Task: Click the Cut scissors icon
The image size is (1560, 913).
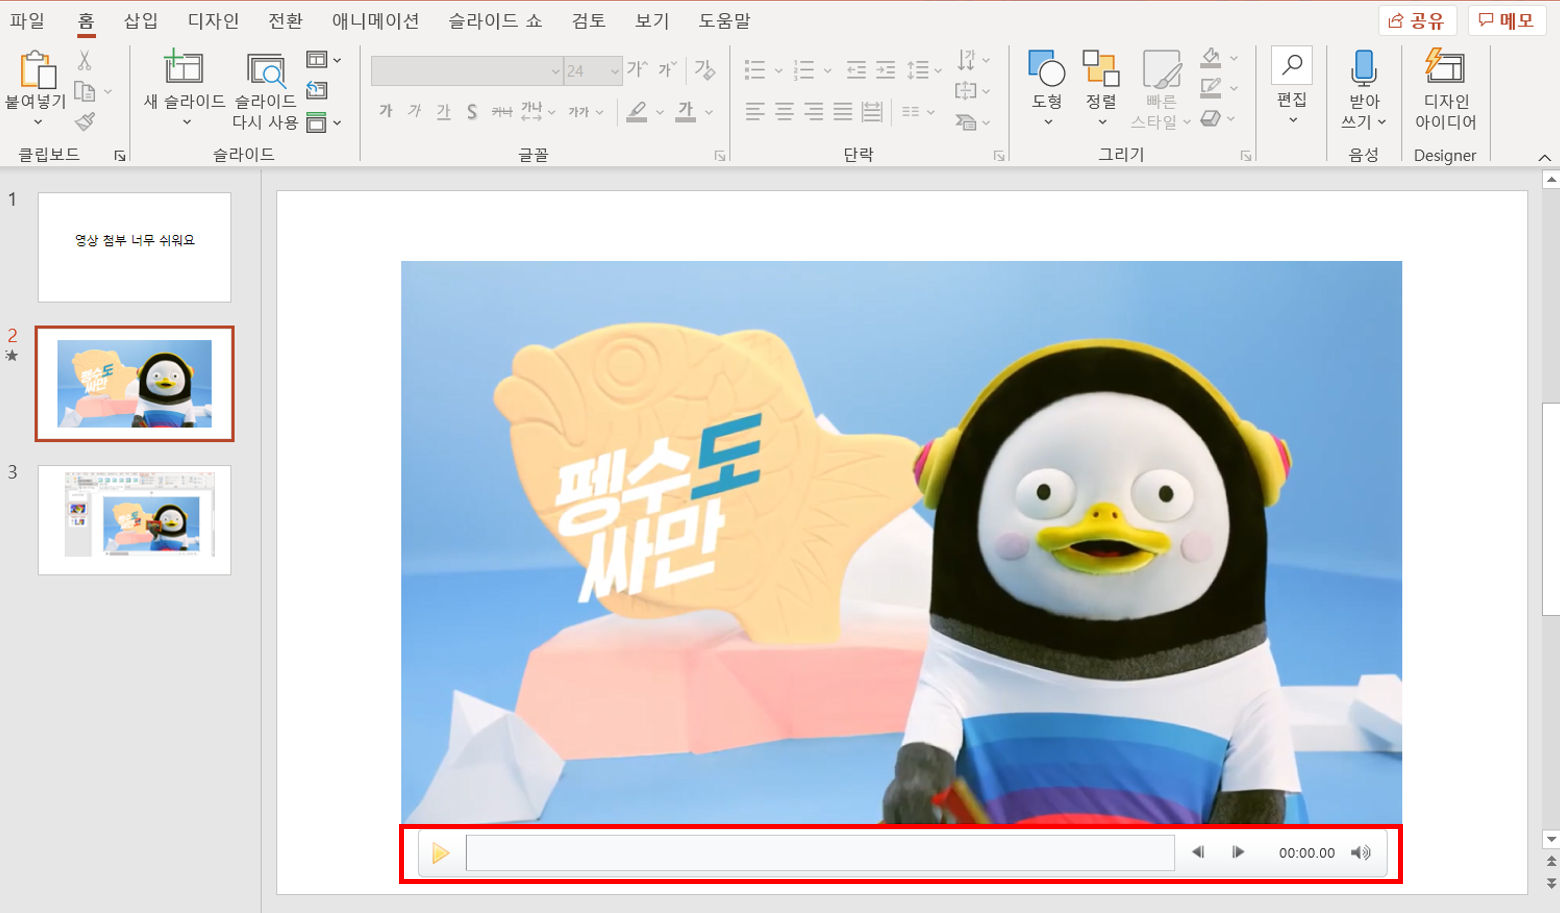Action: click(85, 61)
